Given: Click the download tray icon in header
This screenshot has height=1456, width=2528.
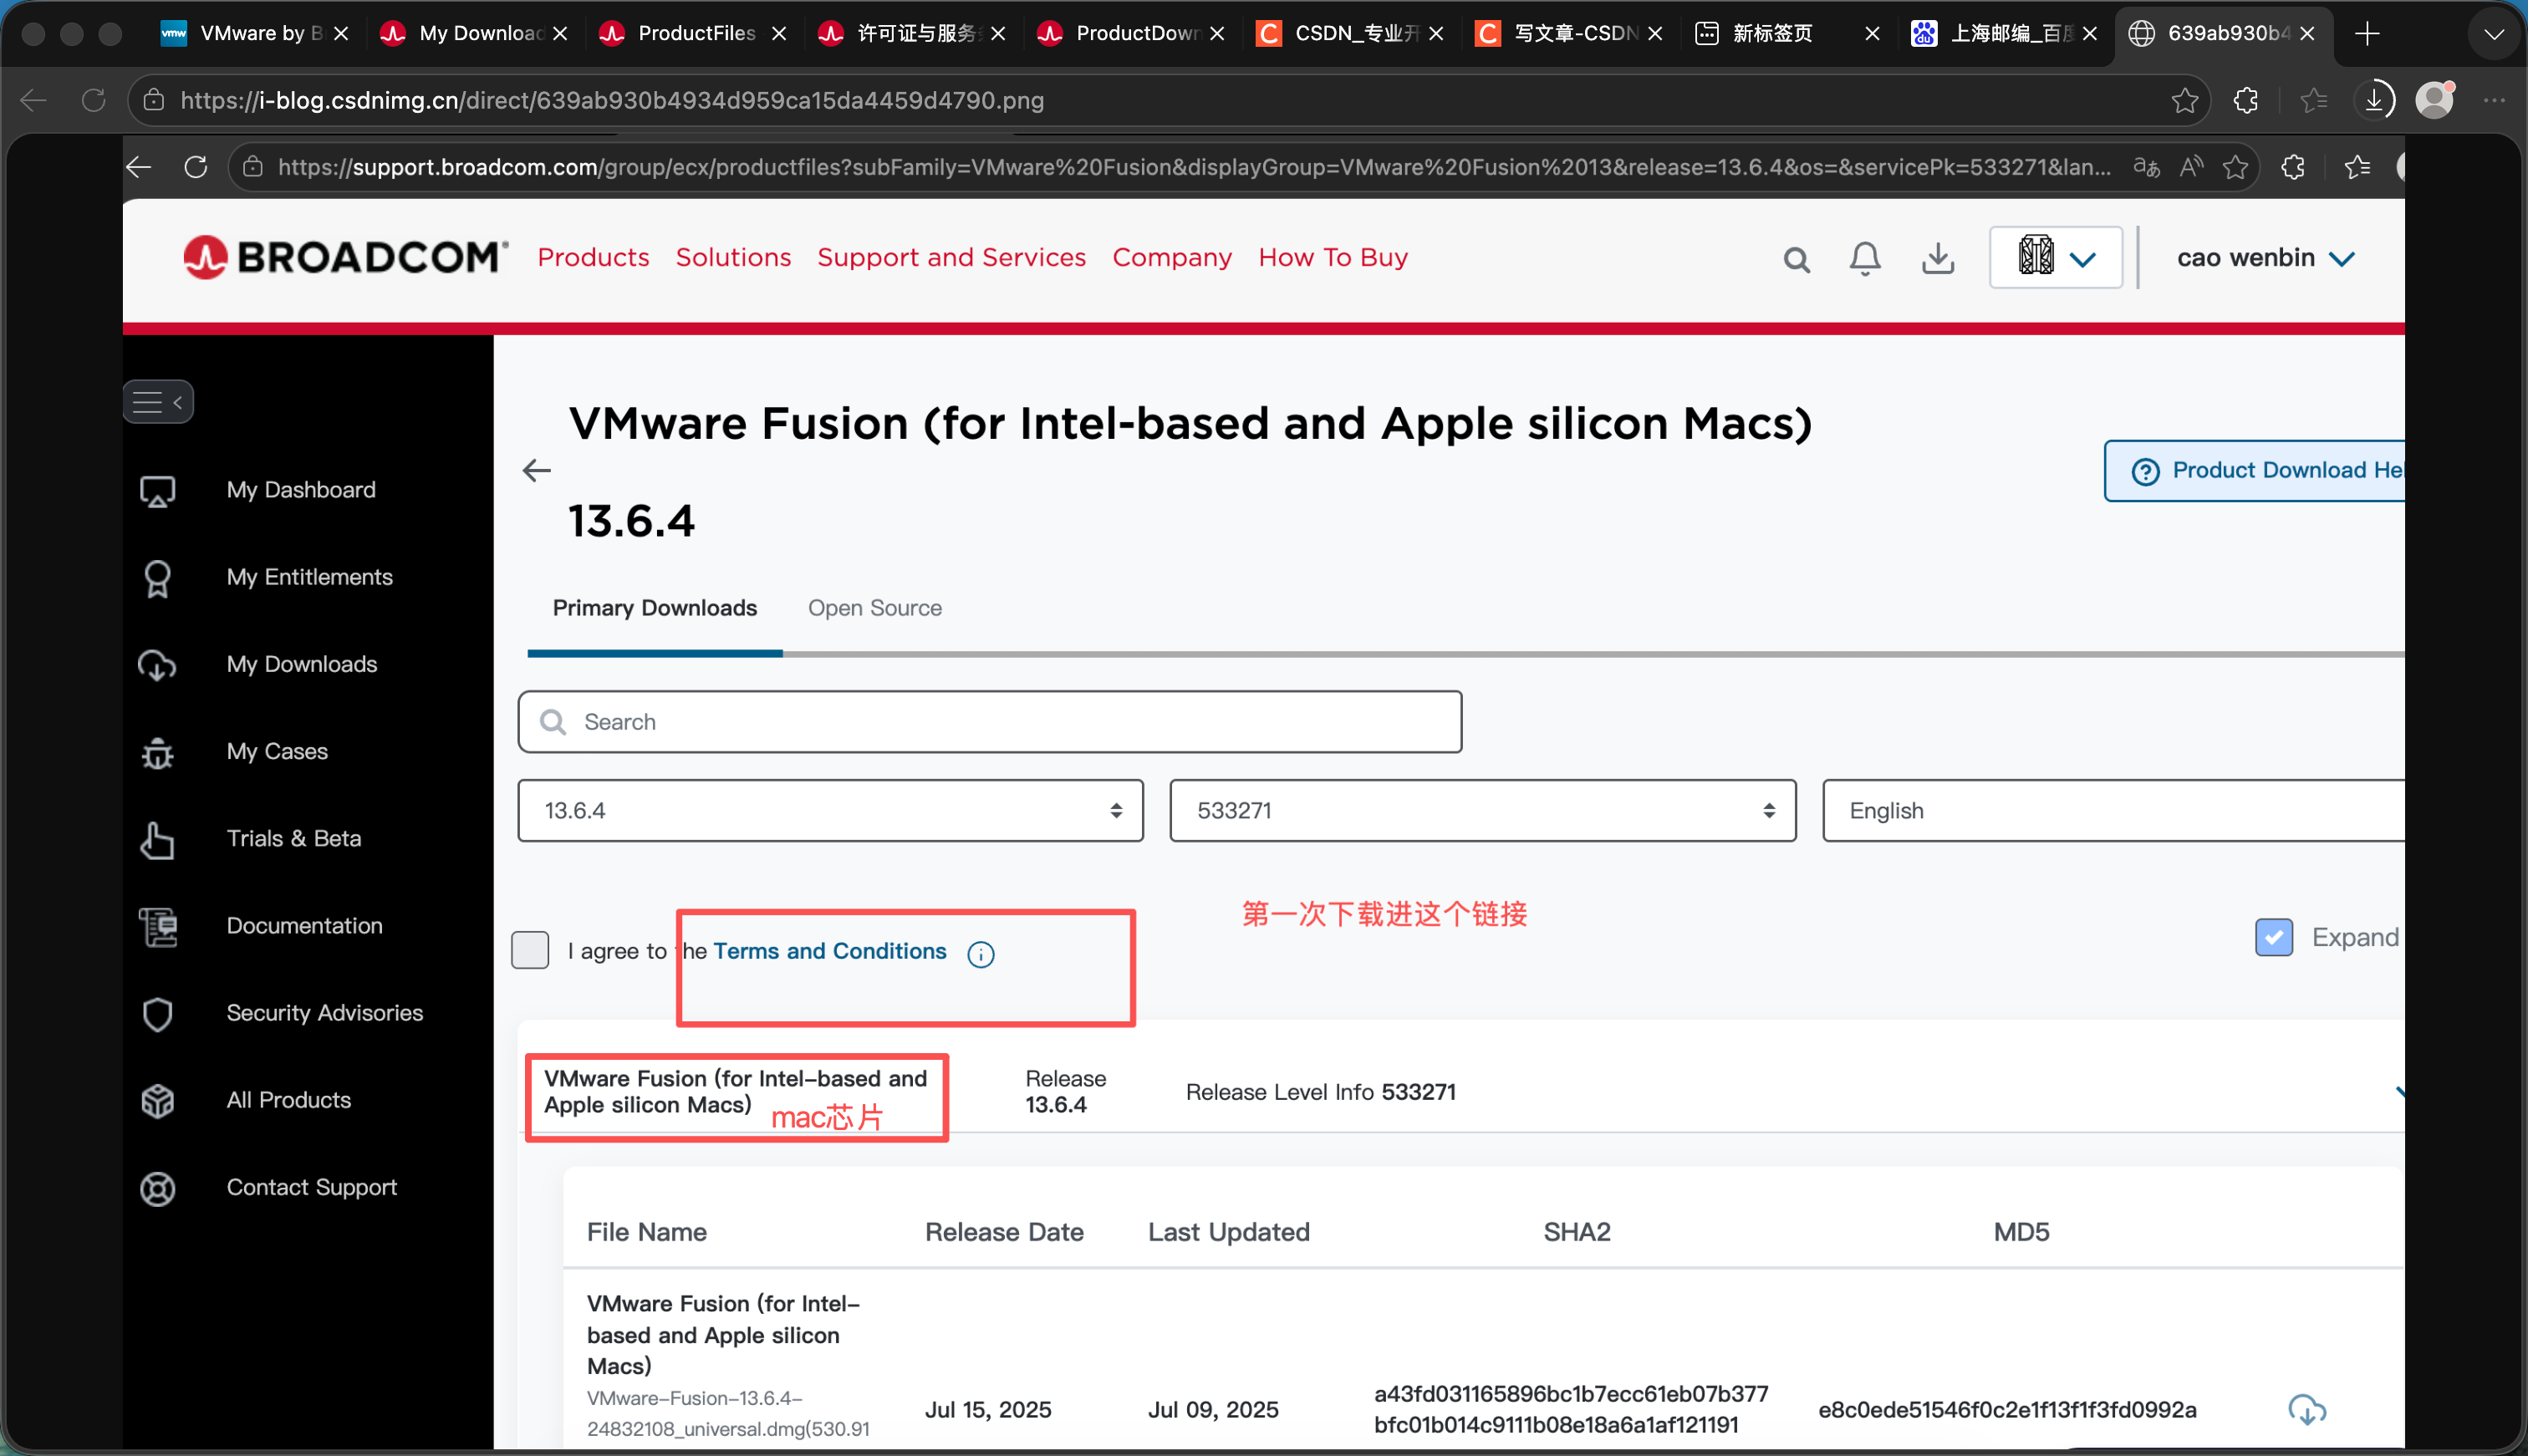Looking at the screenshot, I should 1938,259.
